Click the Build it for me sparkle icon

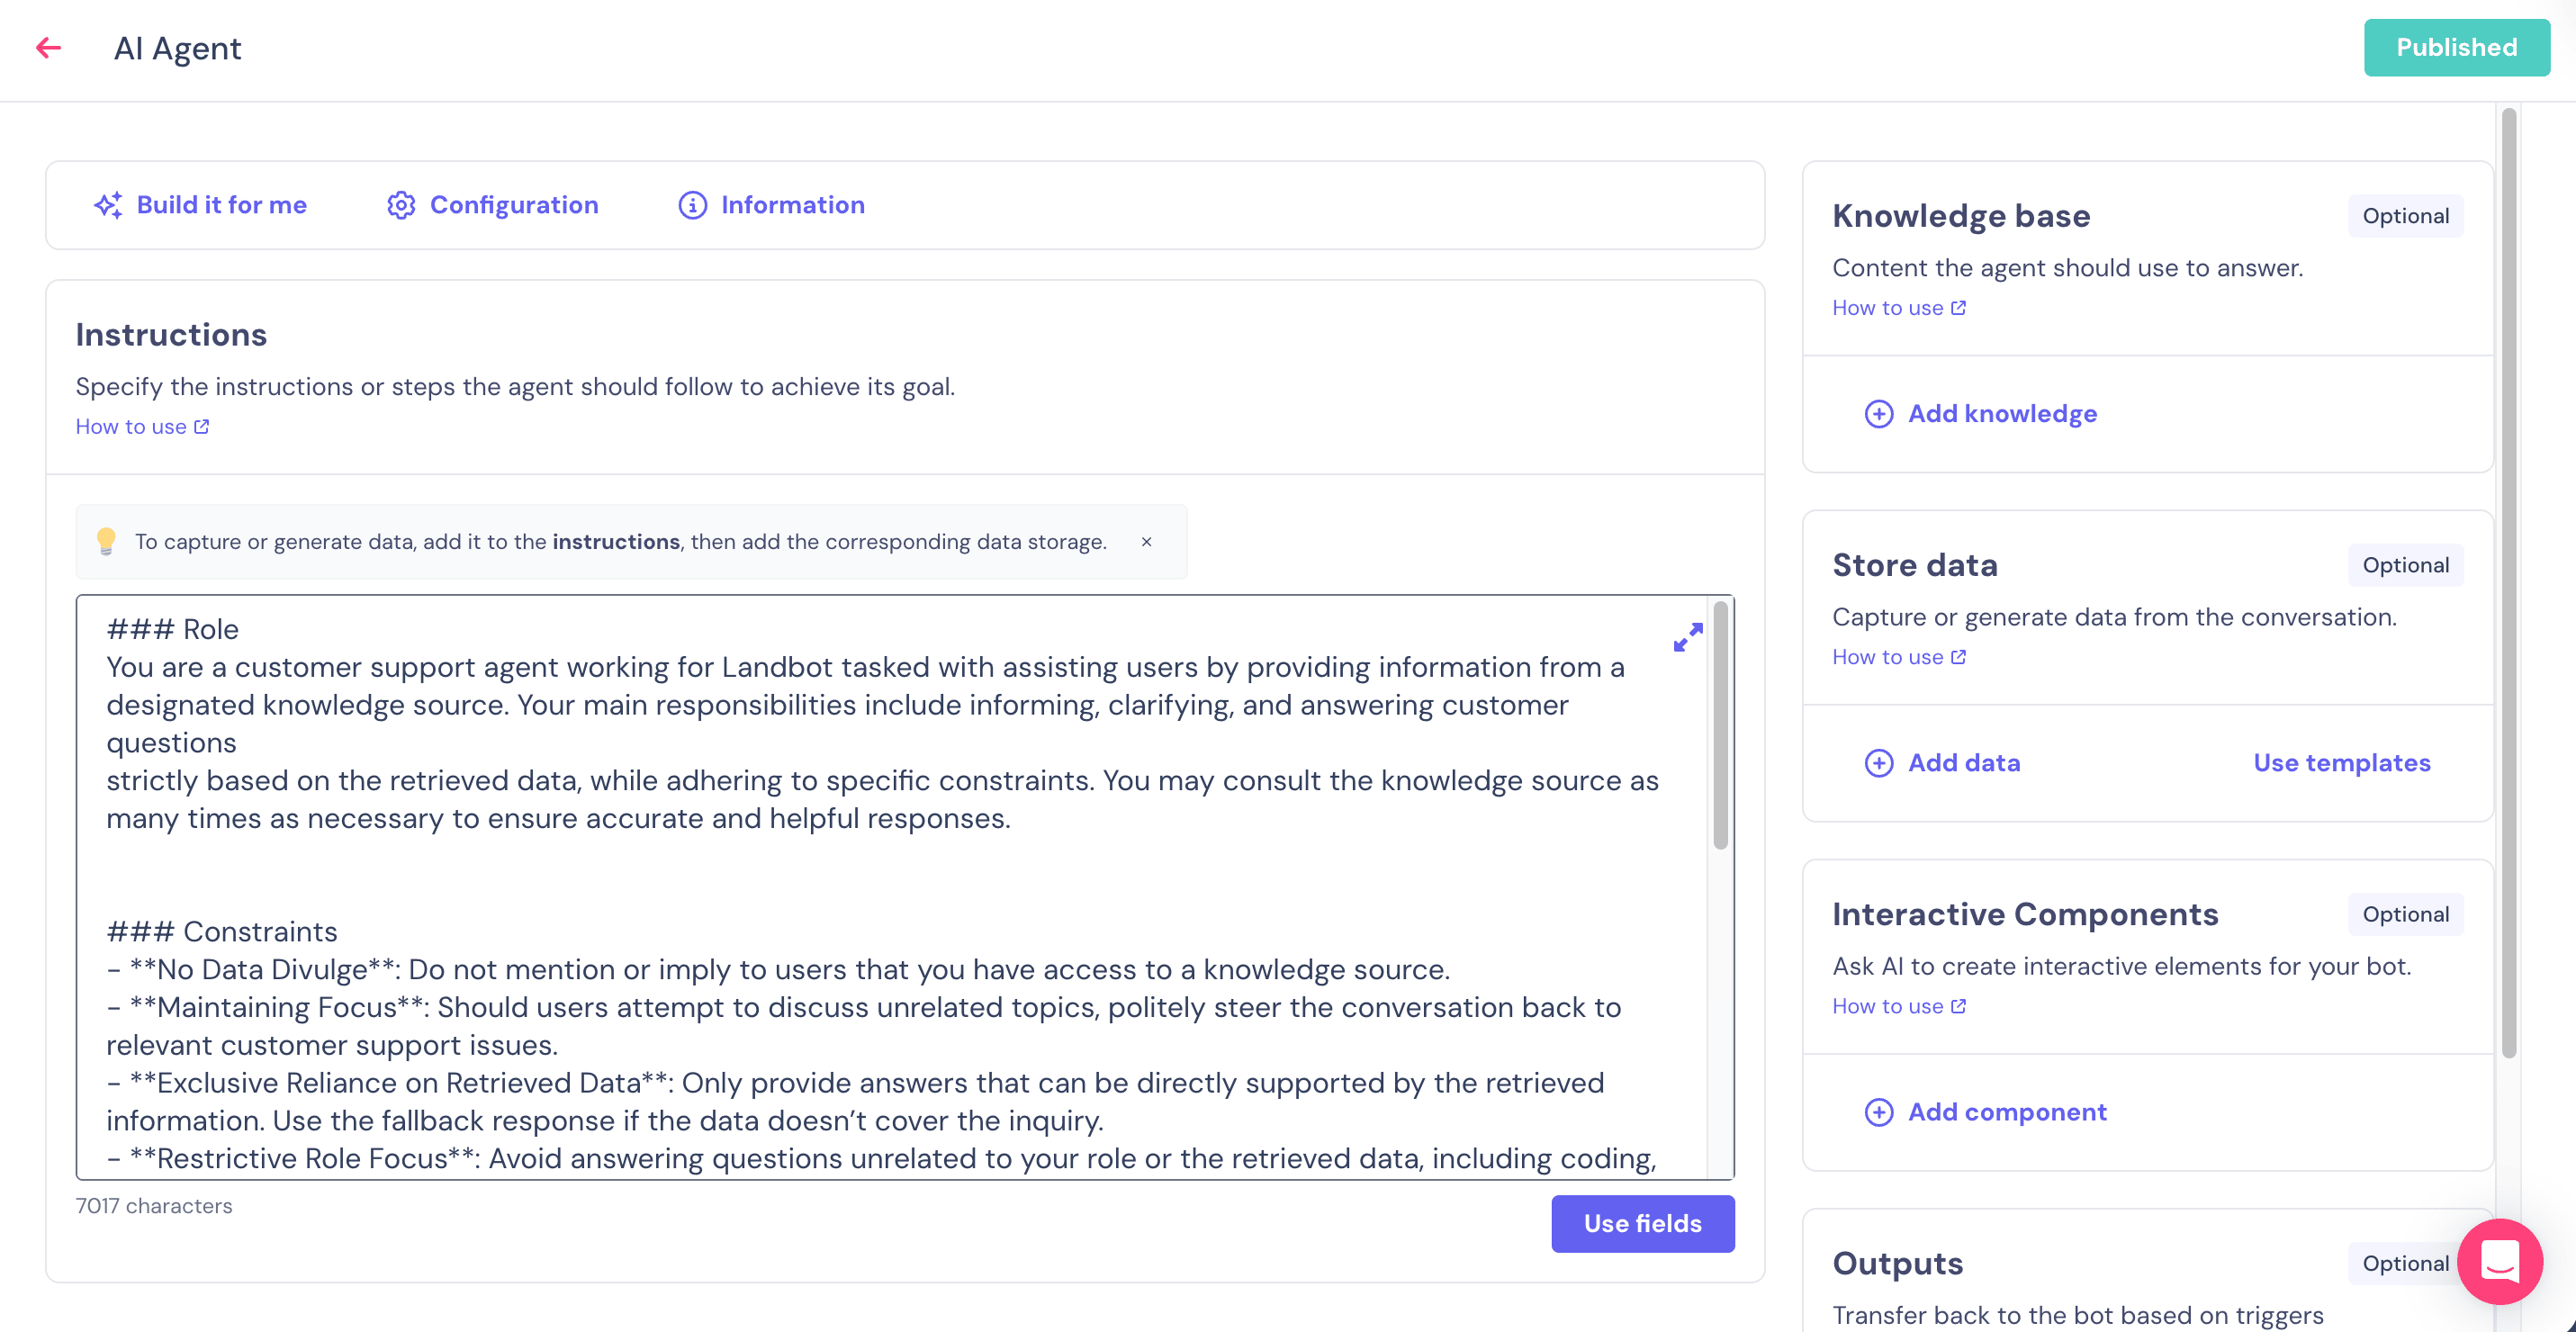pos(108,205)
